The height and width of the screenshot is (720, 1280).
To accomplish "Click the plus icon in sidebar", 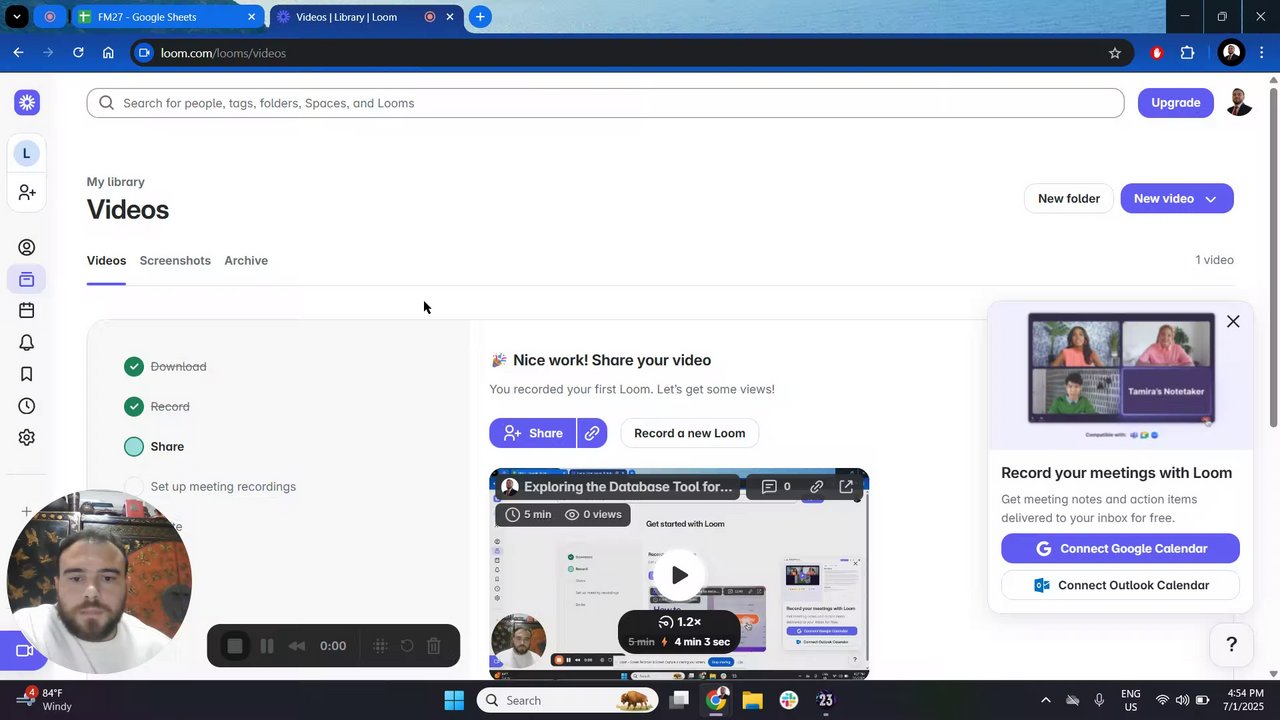I will coord(26,512).
